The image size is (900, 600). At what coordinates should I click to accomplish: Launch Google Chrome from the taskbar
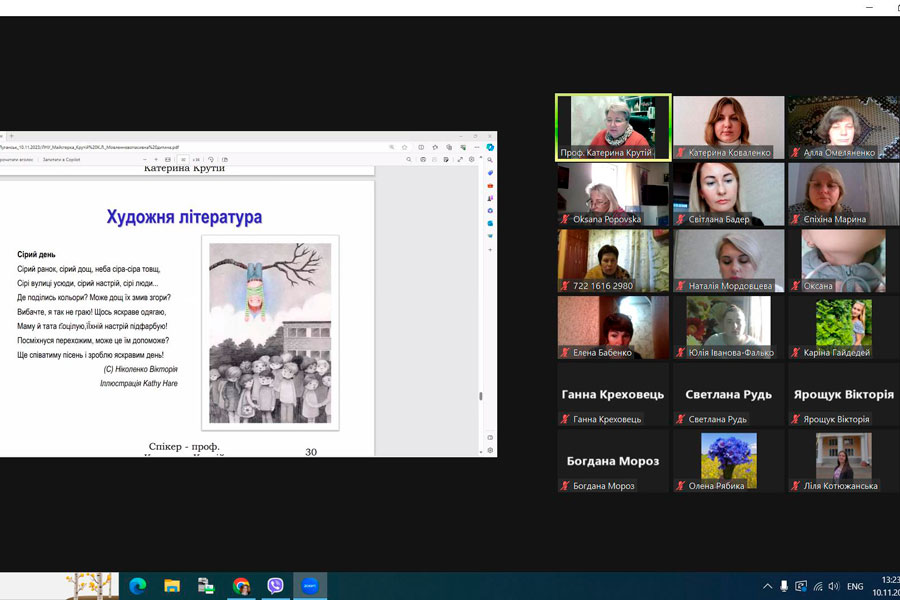tap(241, 586)
